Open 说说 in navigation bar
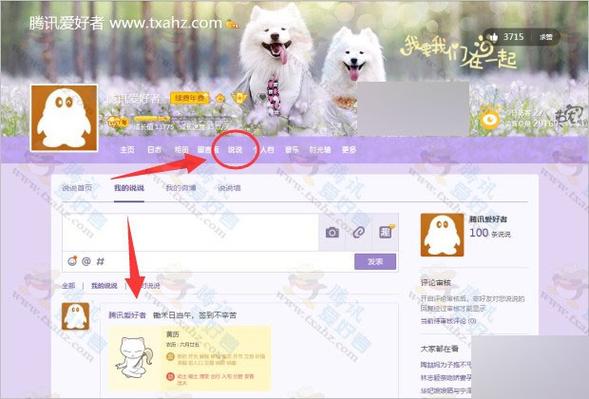Image resolution: width=589 pixels, height=399 pixels. (235, 150)
